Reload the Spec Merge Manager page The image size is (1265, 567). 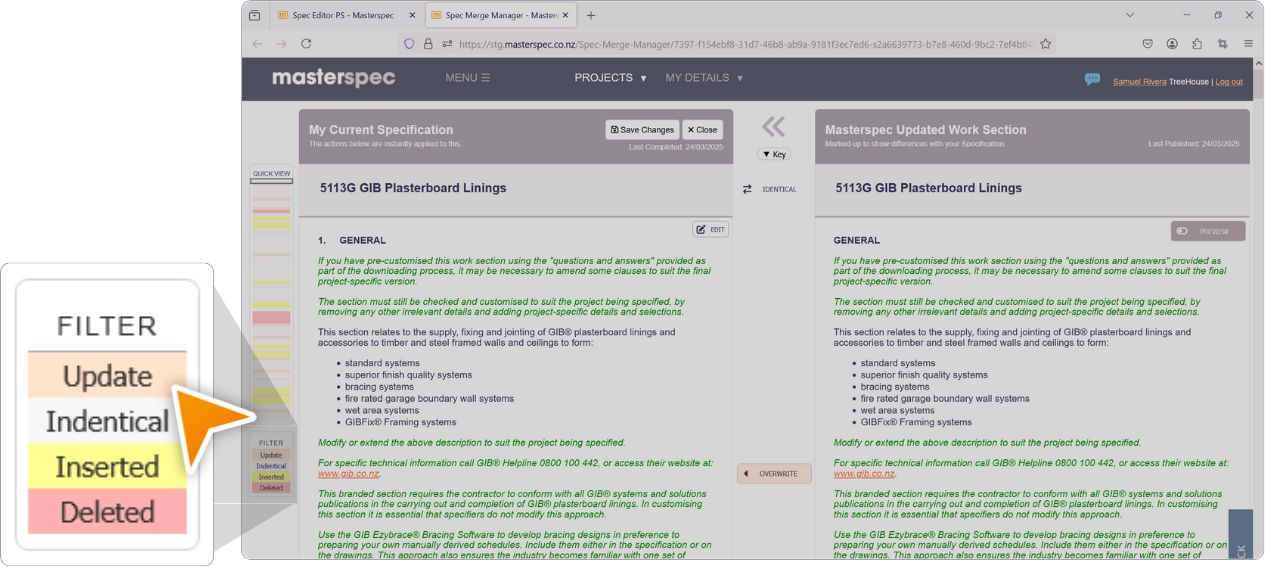coord(306,44)
